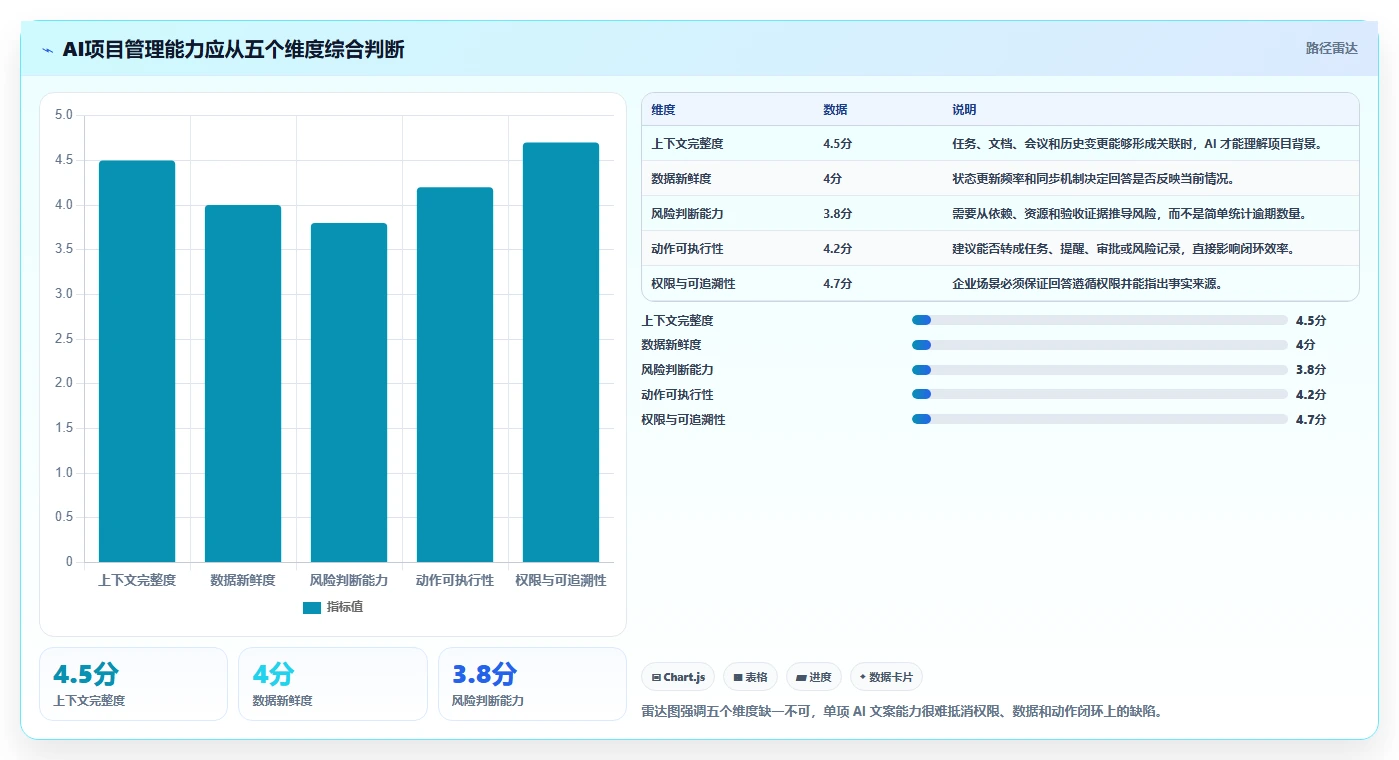Click the 说明 column header
Image resolution: width=1399 pixels, height=760 pixels.
tap(964, 110)
